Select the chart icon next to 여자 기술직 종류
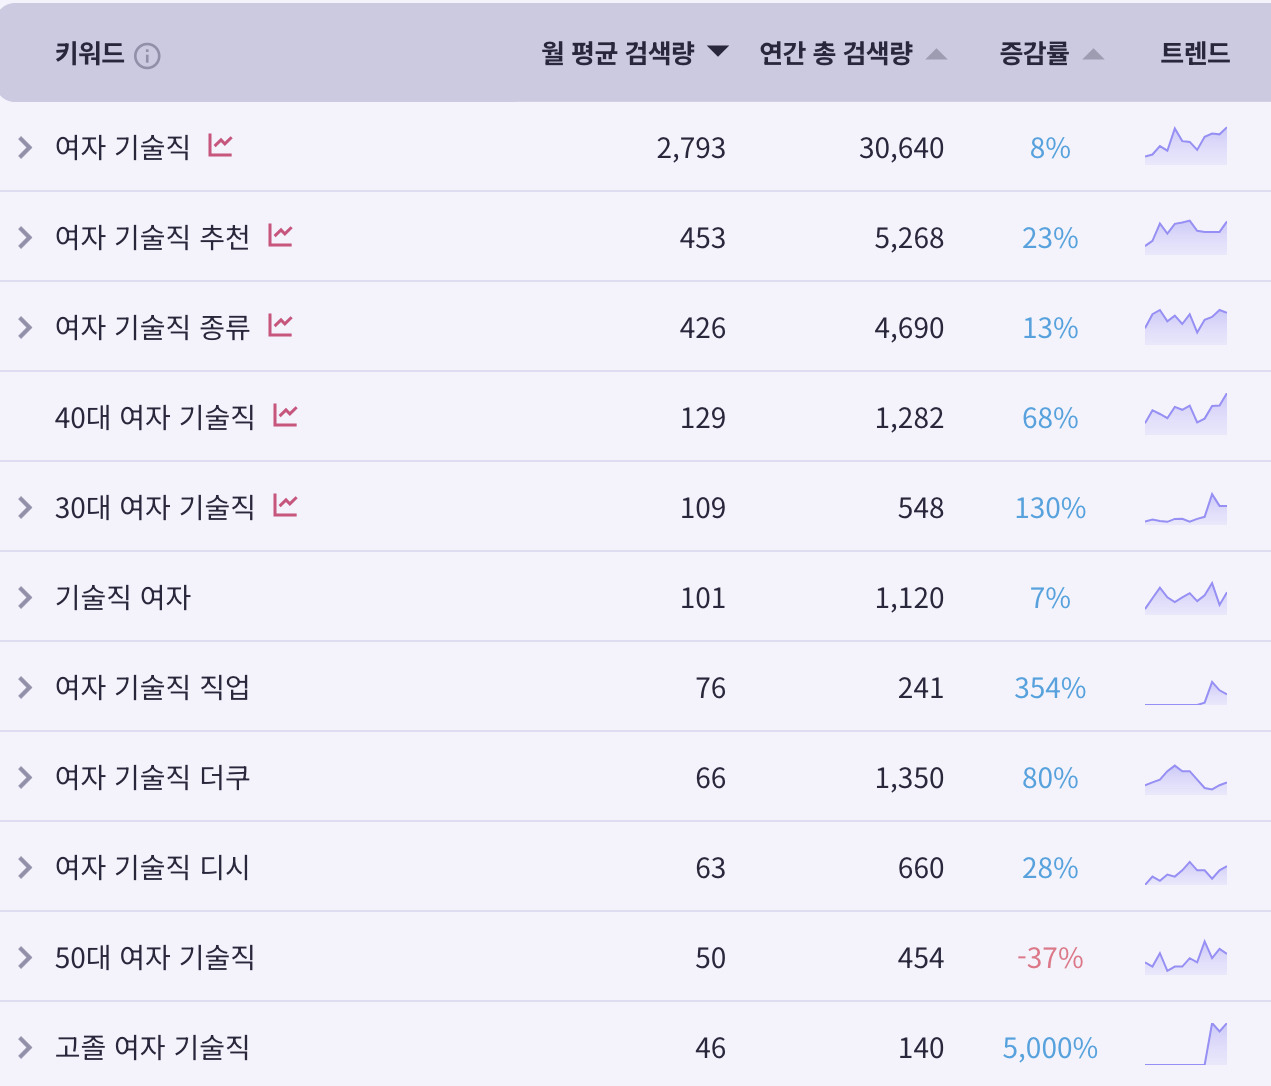Viewport: 1271px width, 1086px height. point(281,326)
